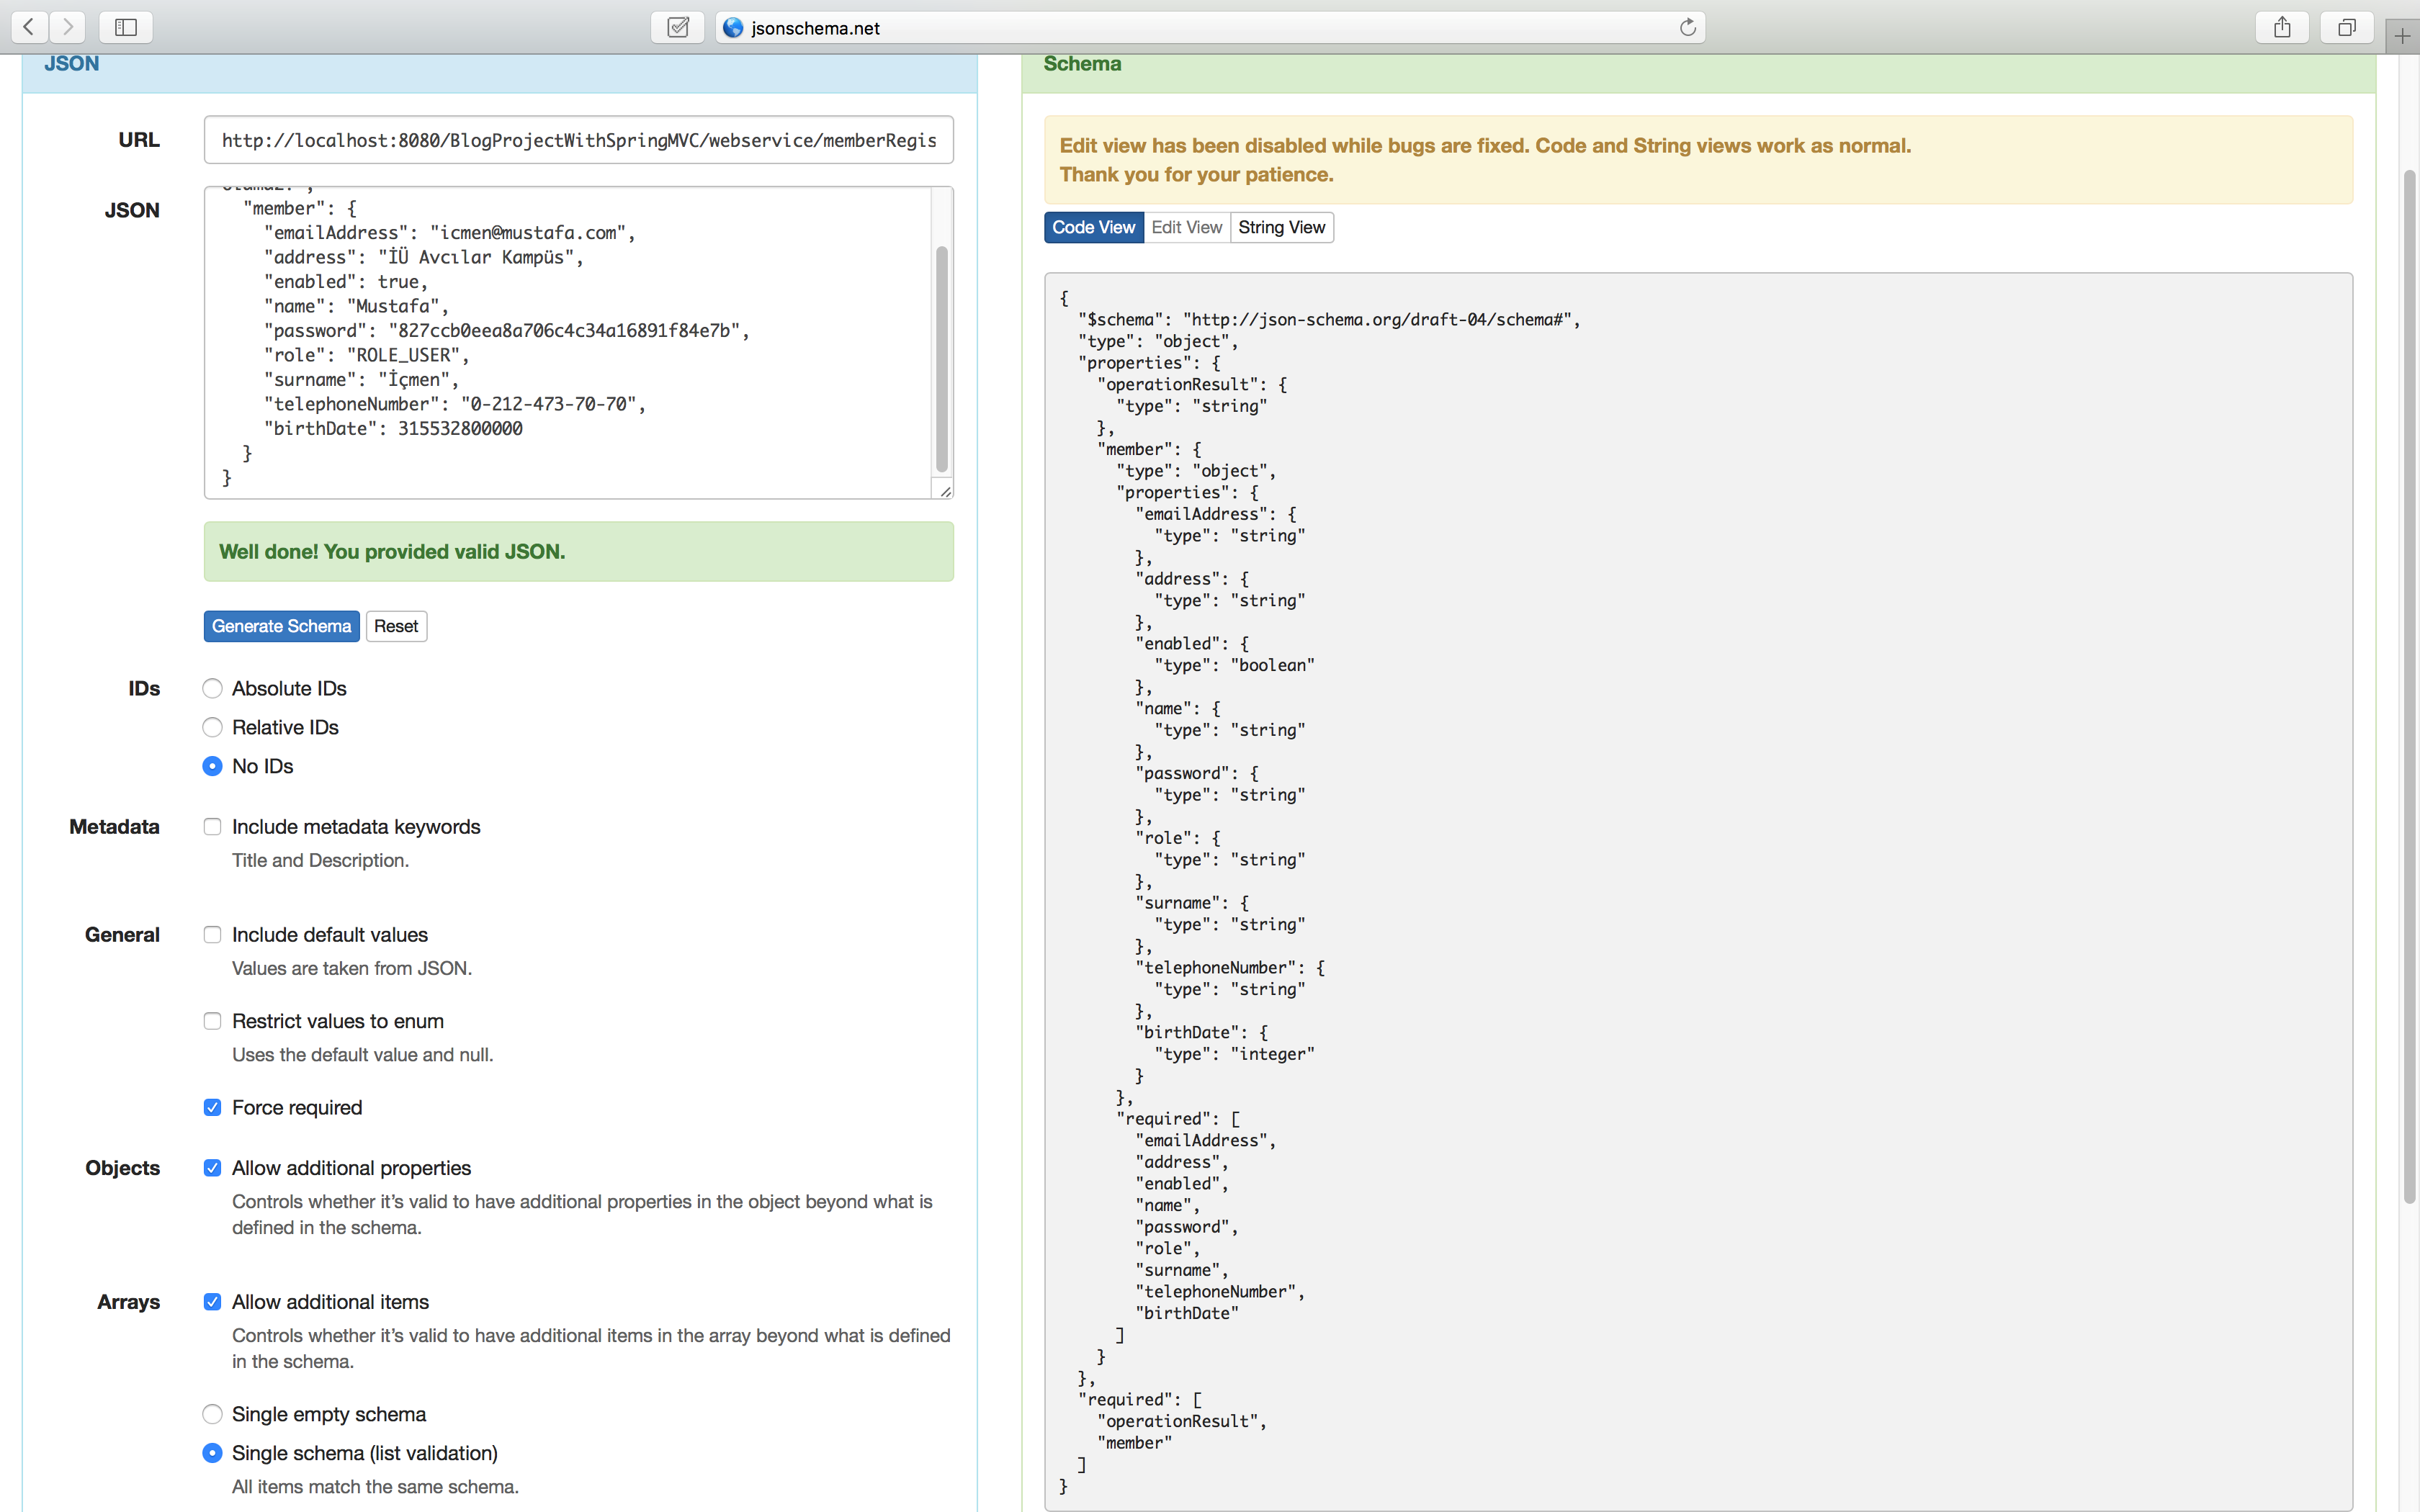Select the No IDs radio button
This screenshot has width=2420, height=1512.
click(x=212, y=766)
